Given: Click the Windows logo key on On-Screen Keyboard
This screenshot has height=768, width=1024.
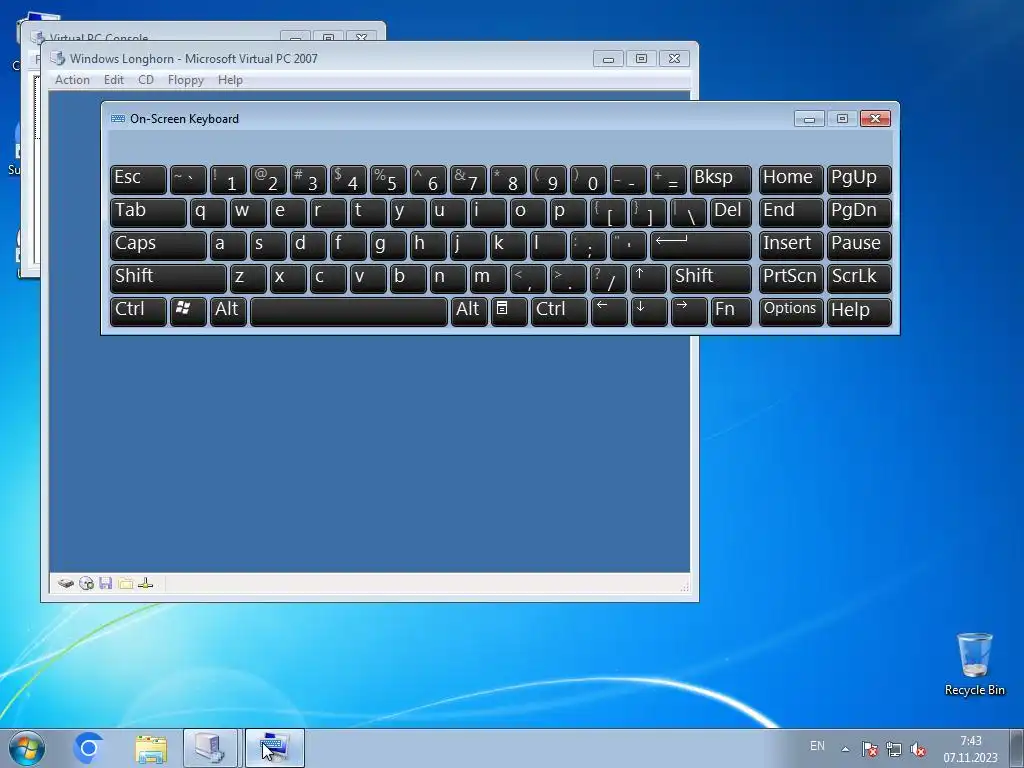Looking at the screenshot, I should [188, 311].
